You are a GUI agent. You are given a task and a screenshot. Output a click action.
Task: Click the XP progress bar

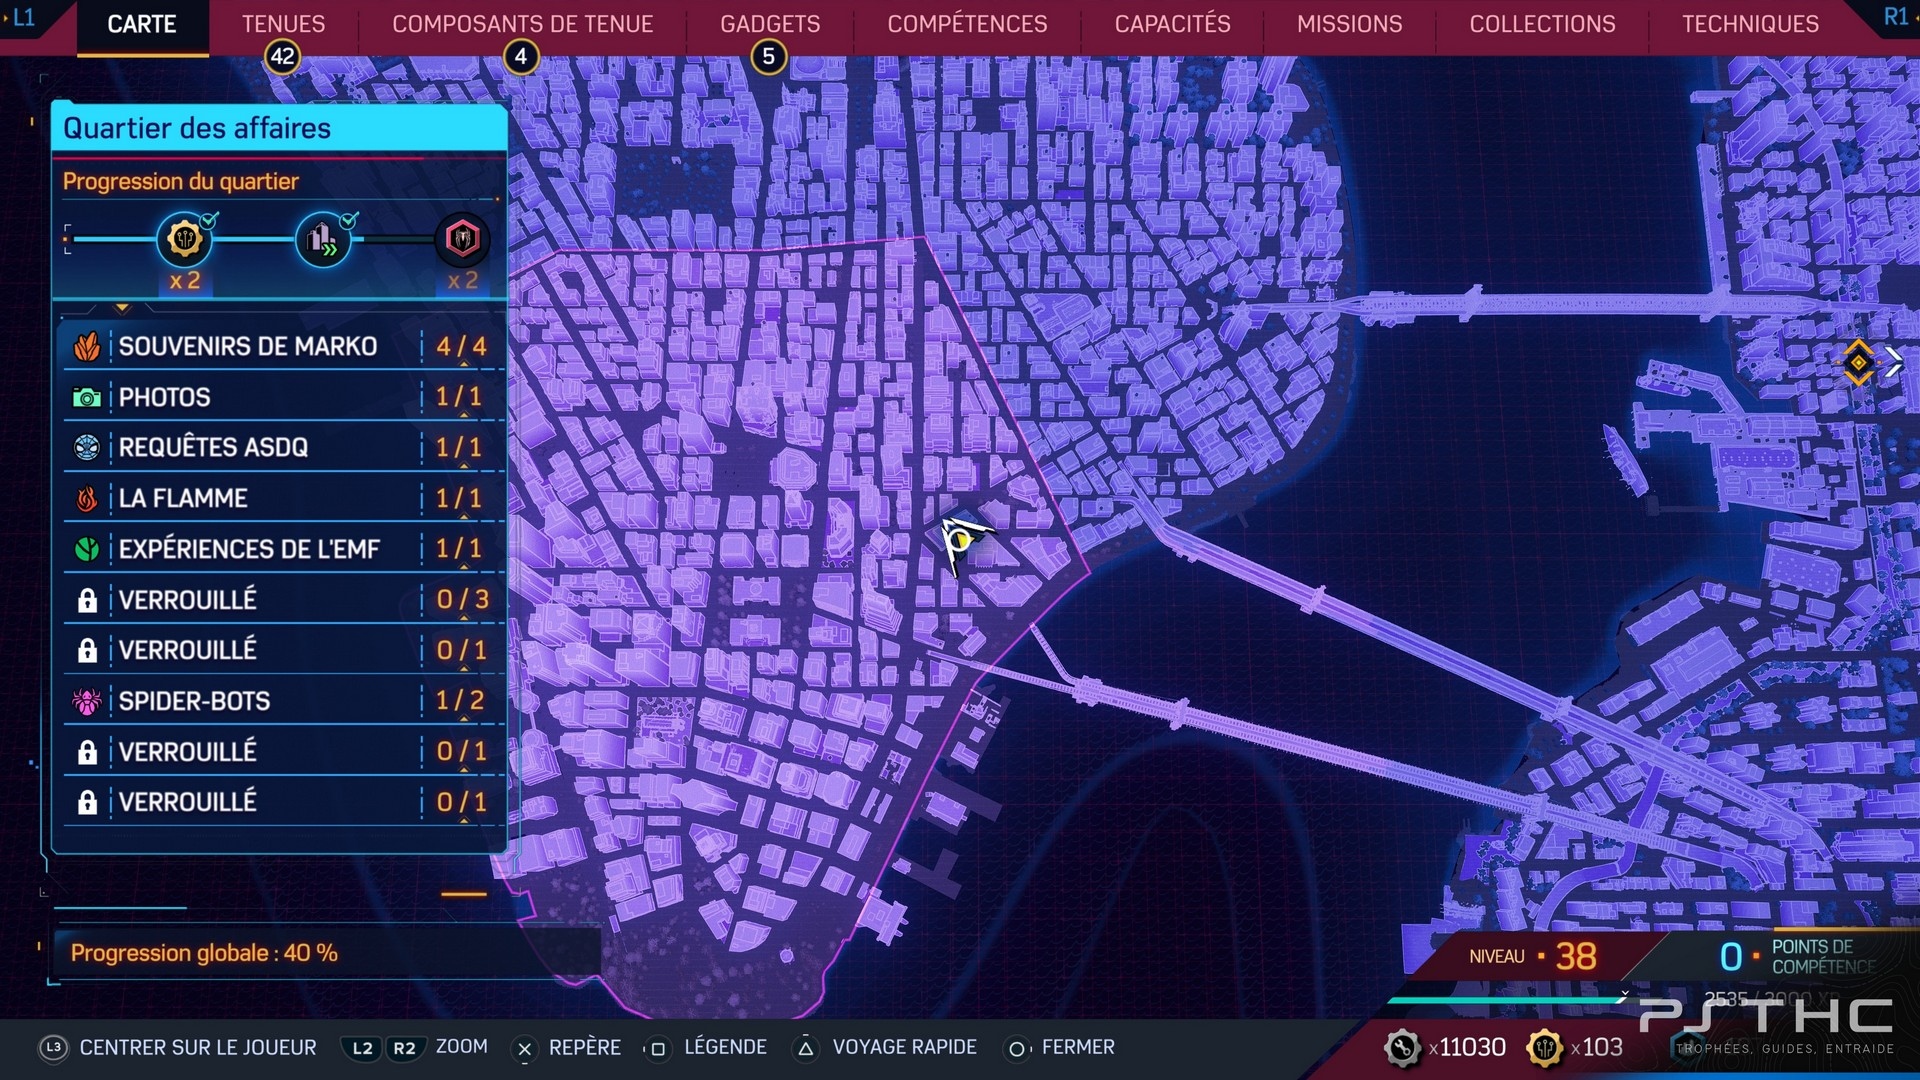pos(1506,999)
